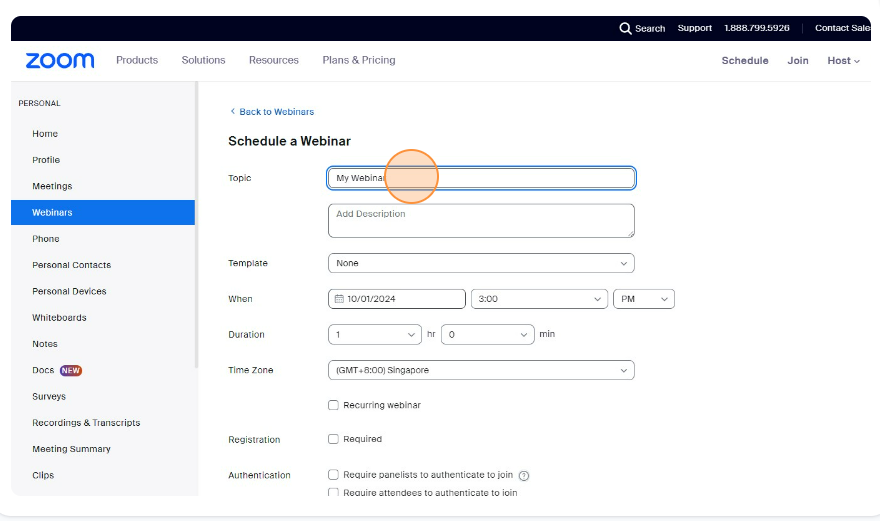This screenshot has width=880, height=521.
Task: Select Meetings in the sidebar
Action: [52, 186]
